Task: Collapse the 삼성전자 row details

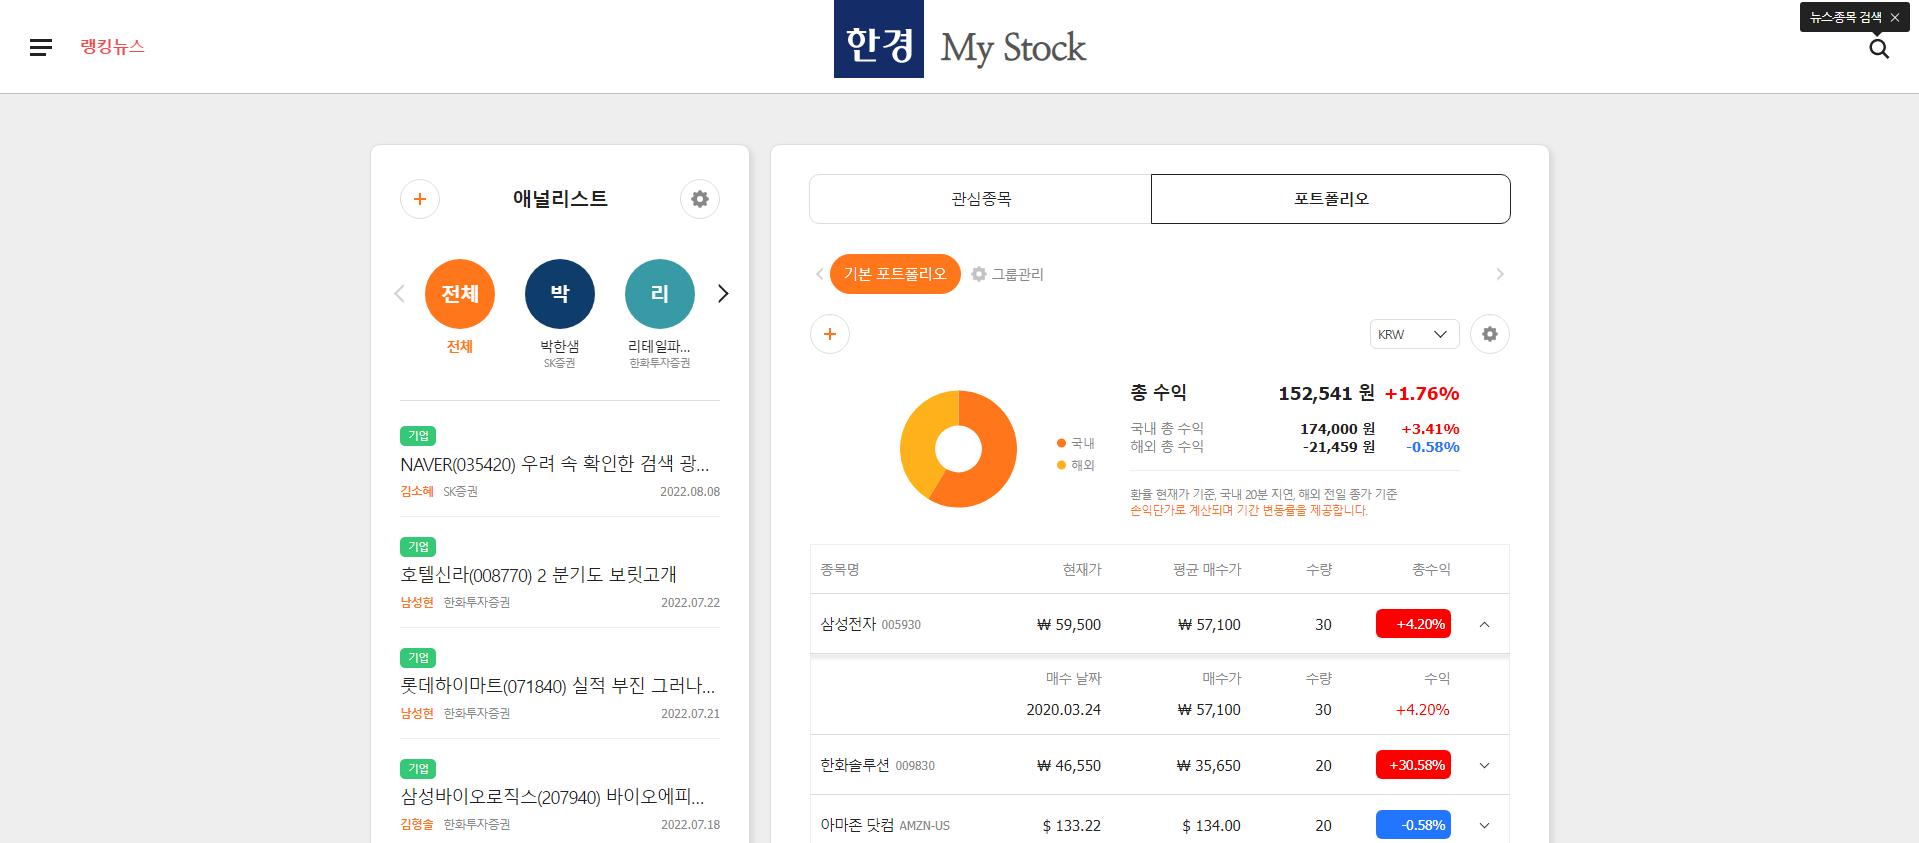Action: pos(1484,624)
